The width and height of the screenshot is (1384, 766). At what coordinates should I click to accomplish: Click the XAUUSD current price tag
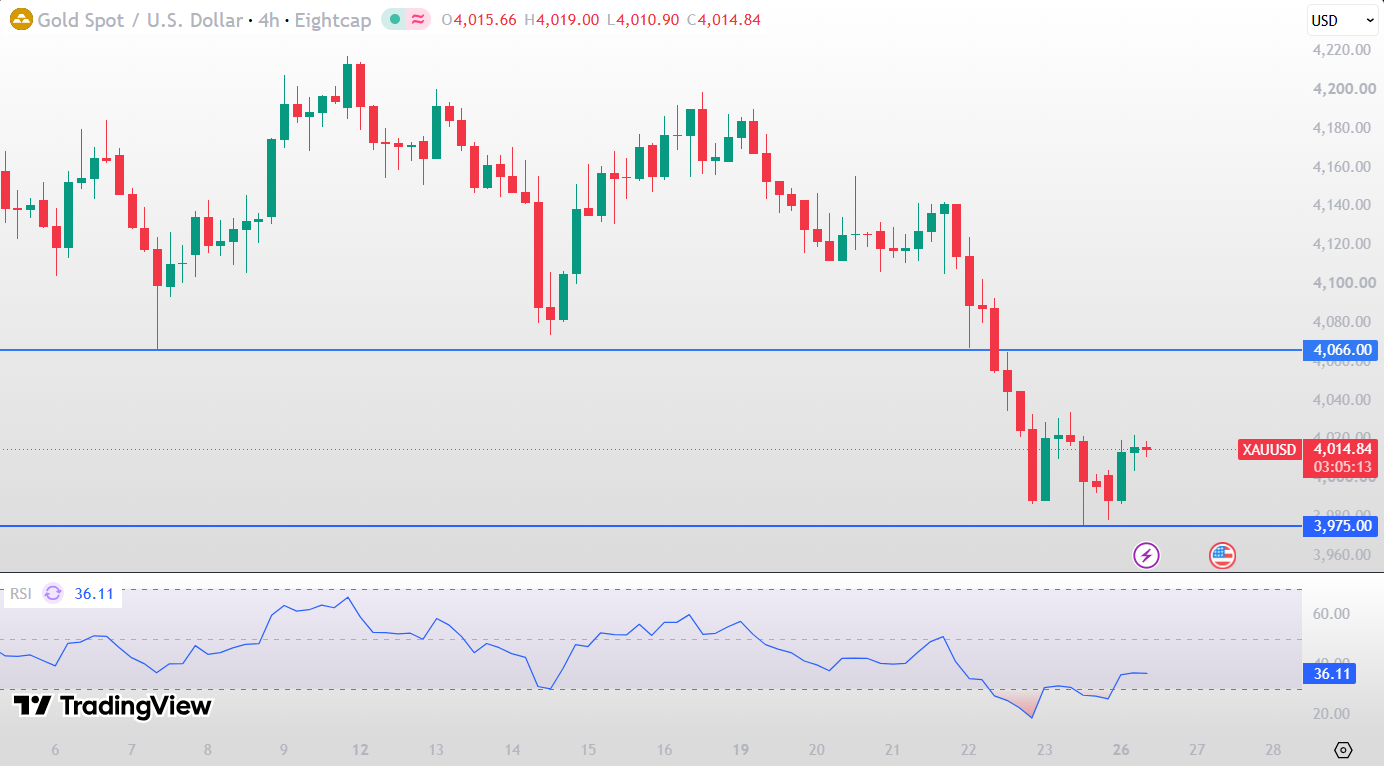click(x=1269, y=450)
